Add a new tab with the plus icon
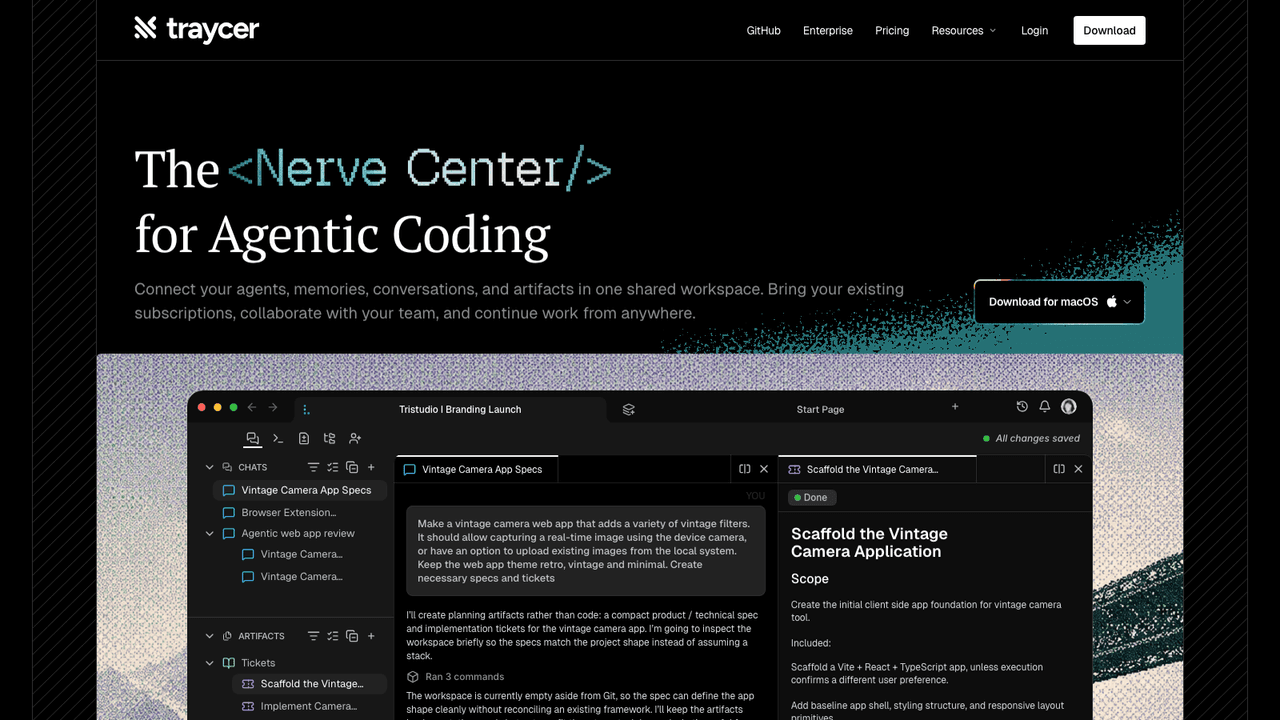 point(955,407)
